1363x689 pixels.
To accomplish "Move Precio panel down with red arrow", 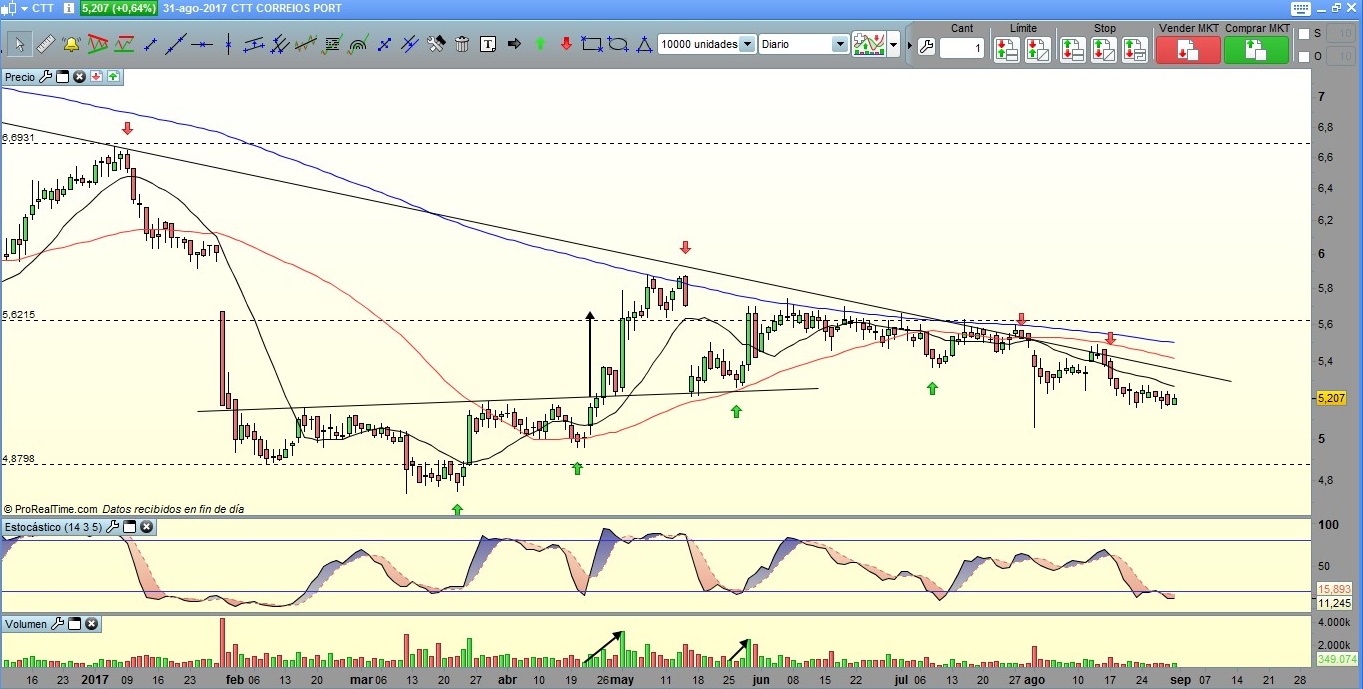I will [97, 76].
